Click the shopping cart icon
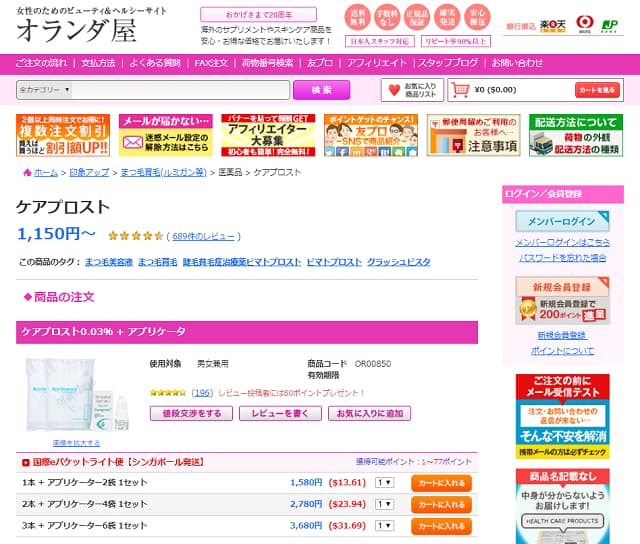640x544 pixels. pyautogui.click(x=460, y=90)
